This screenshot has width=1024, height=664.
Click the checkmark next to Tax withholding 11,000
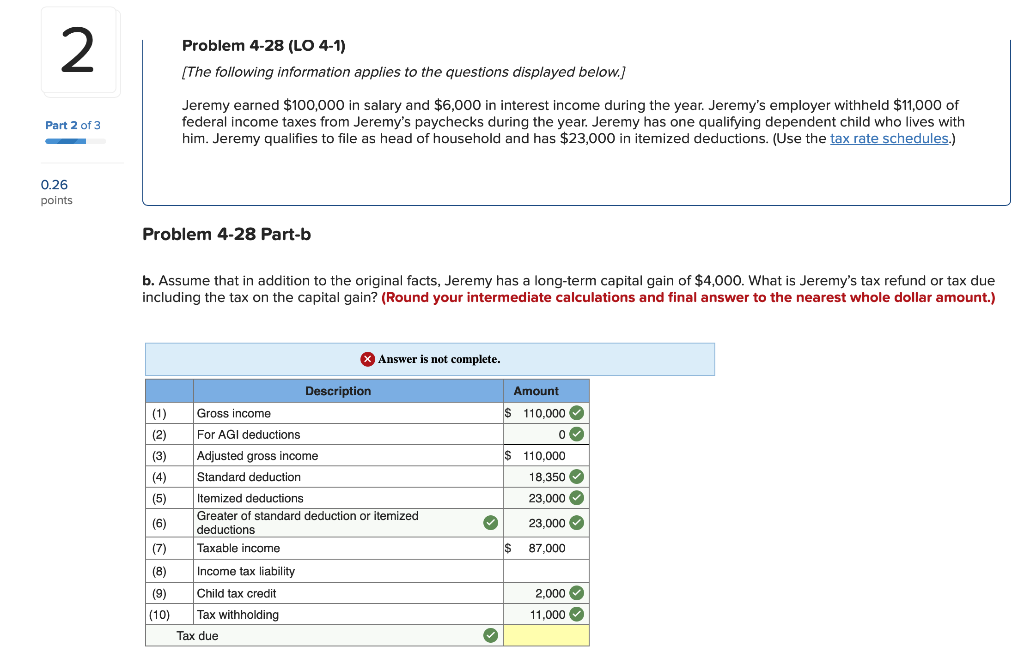coord(579,614)
